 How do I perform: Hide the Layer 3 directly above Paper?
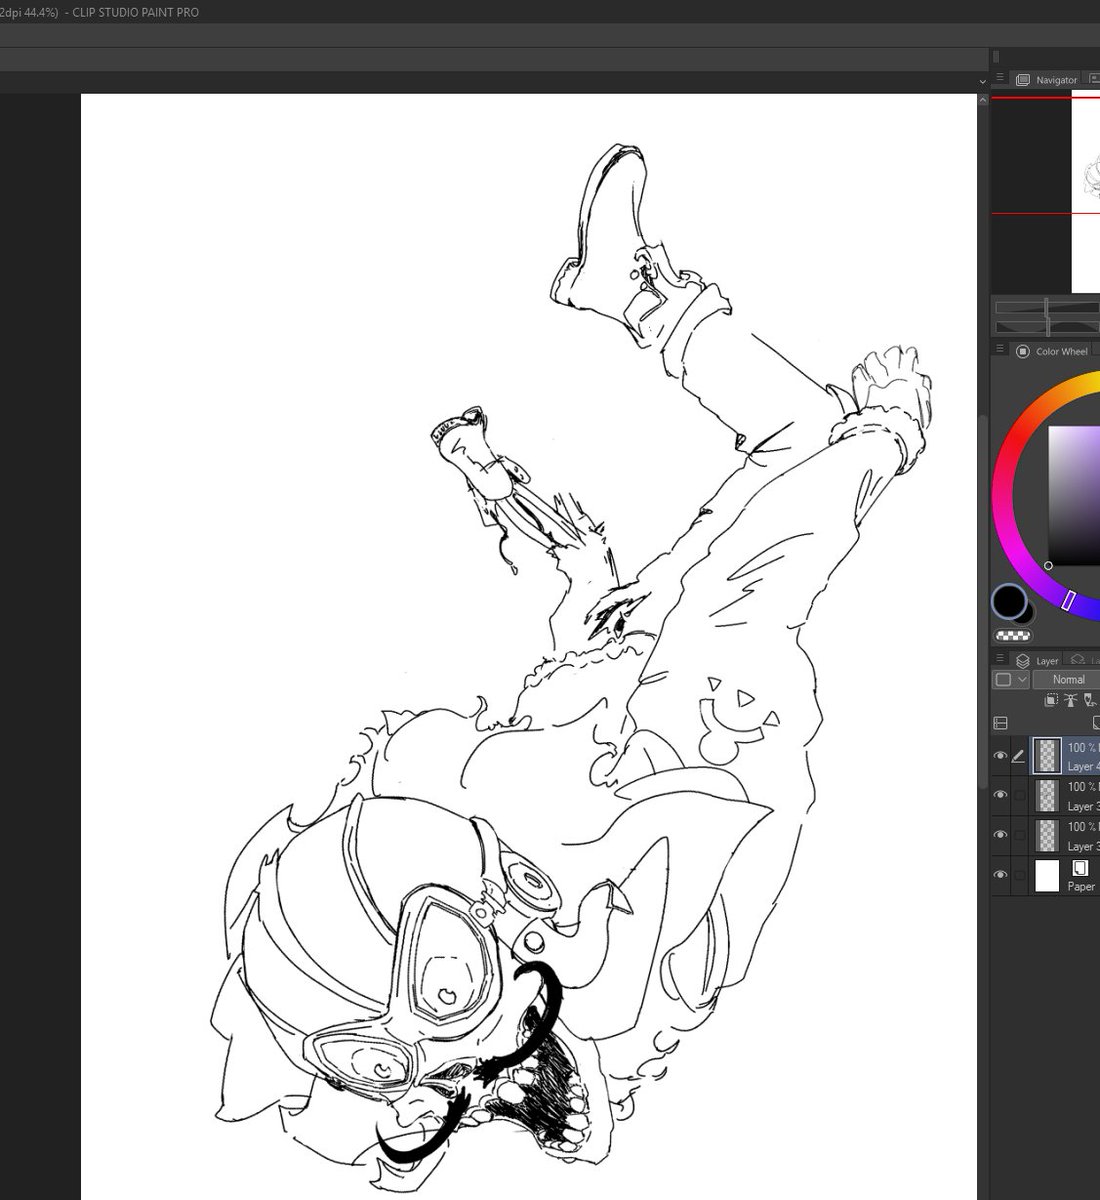pos(1000,835)
